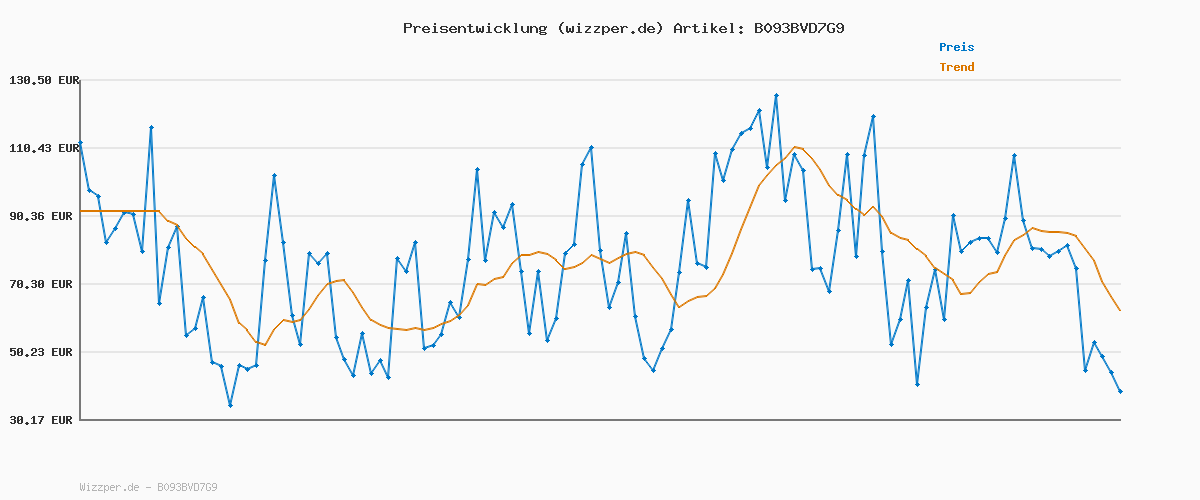Click the 110.43 EUR axis label
This screenshot has height=500, width=1200.
[x=42, y=148]
